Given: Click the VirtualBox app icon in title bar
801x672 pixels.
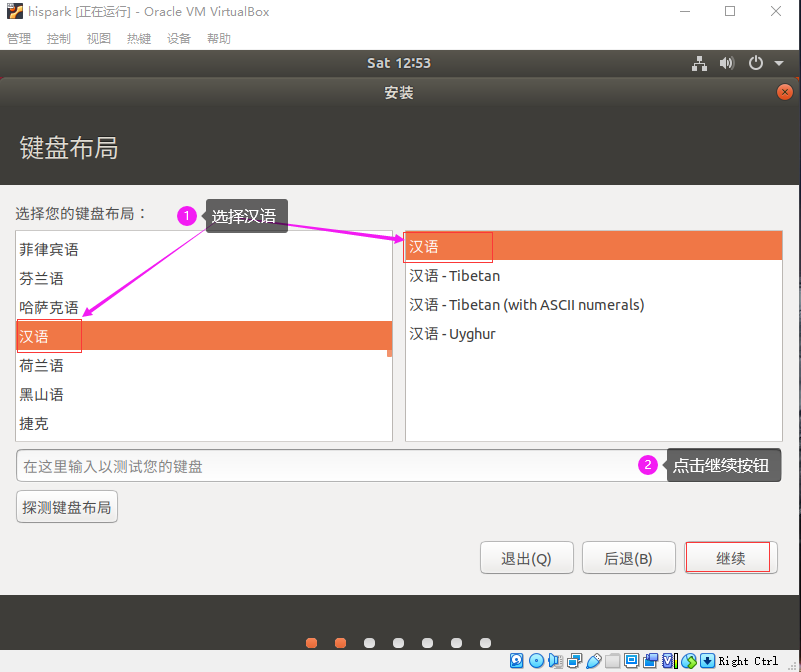Looking at the screenshot, I should click(x=15, y=11).
